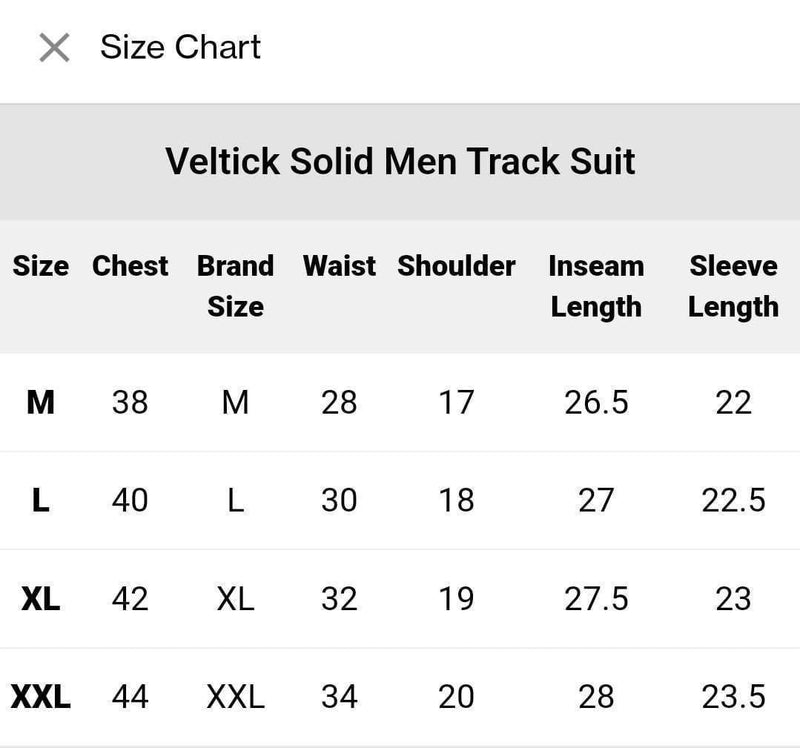Image resolution: width=800 pixels, height=748 pixels.
Task: Click inseam length value 27.5
Action: click(x=596, y=598)
